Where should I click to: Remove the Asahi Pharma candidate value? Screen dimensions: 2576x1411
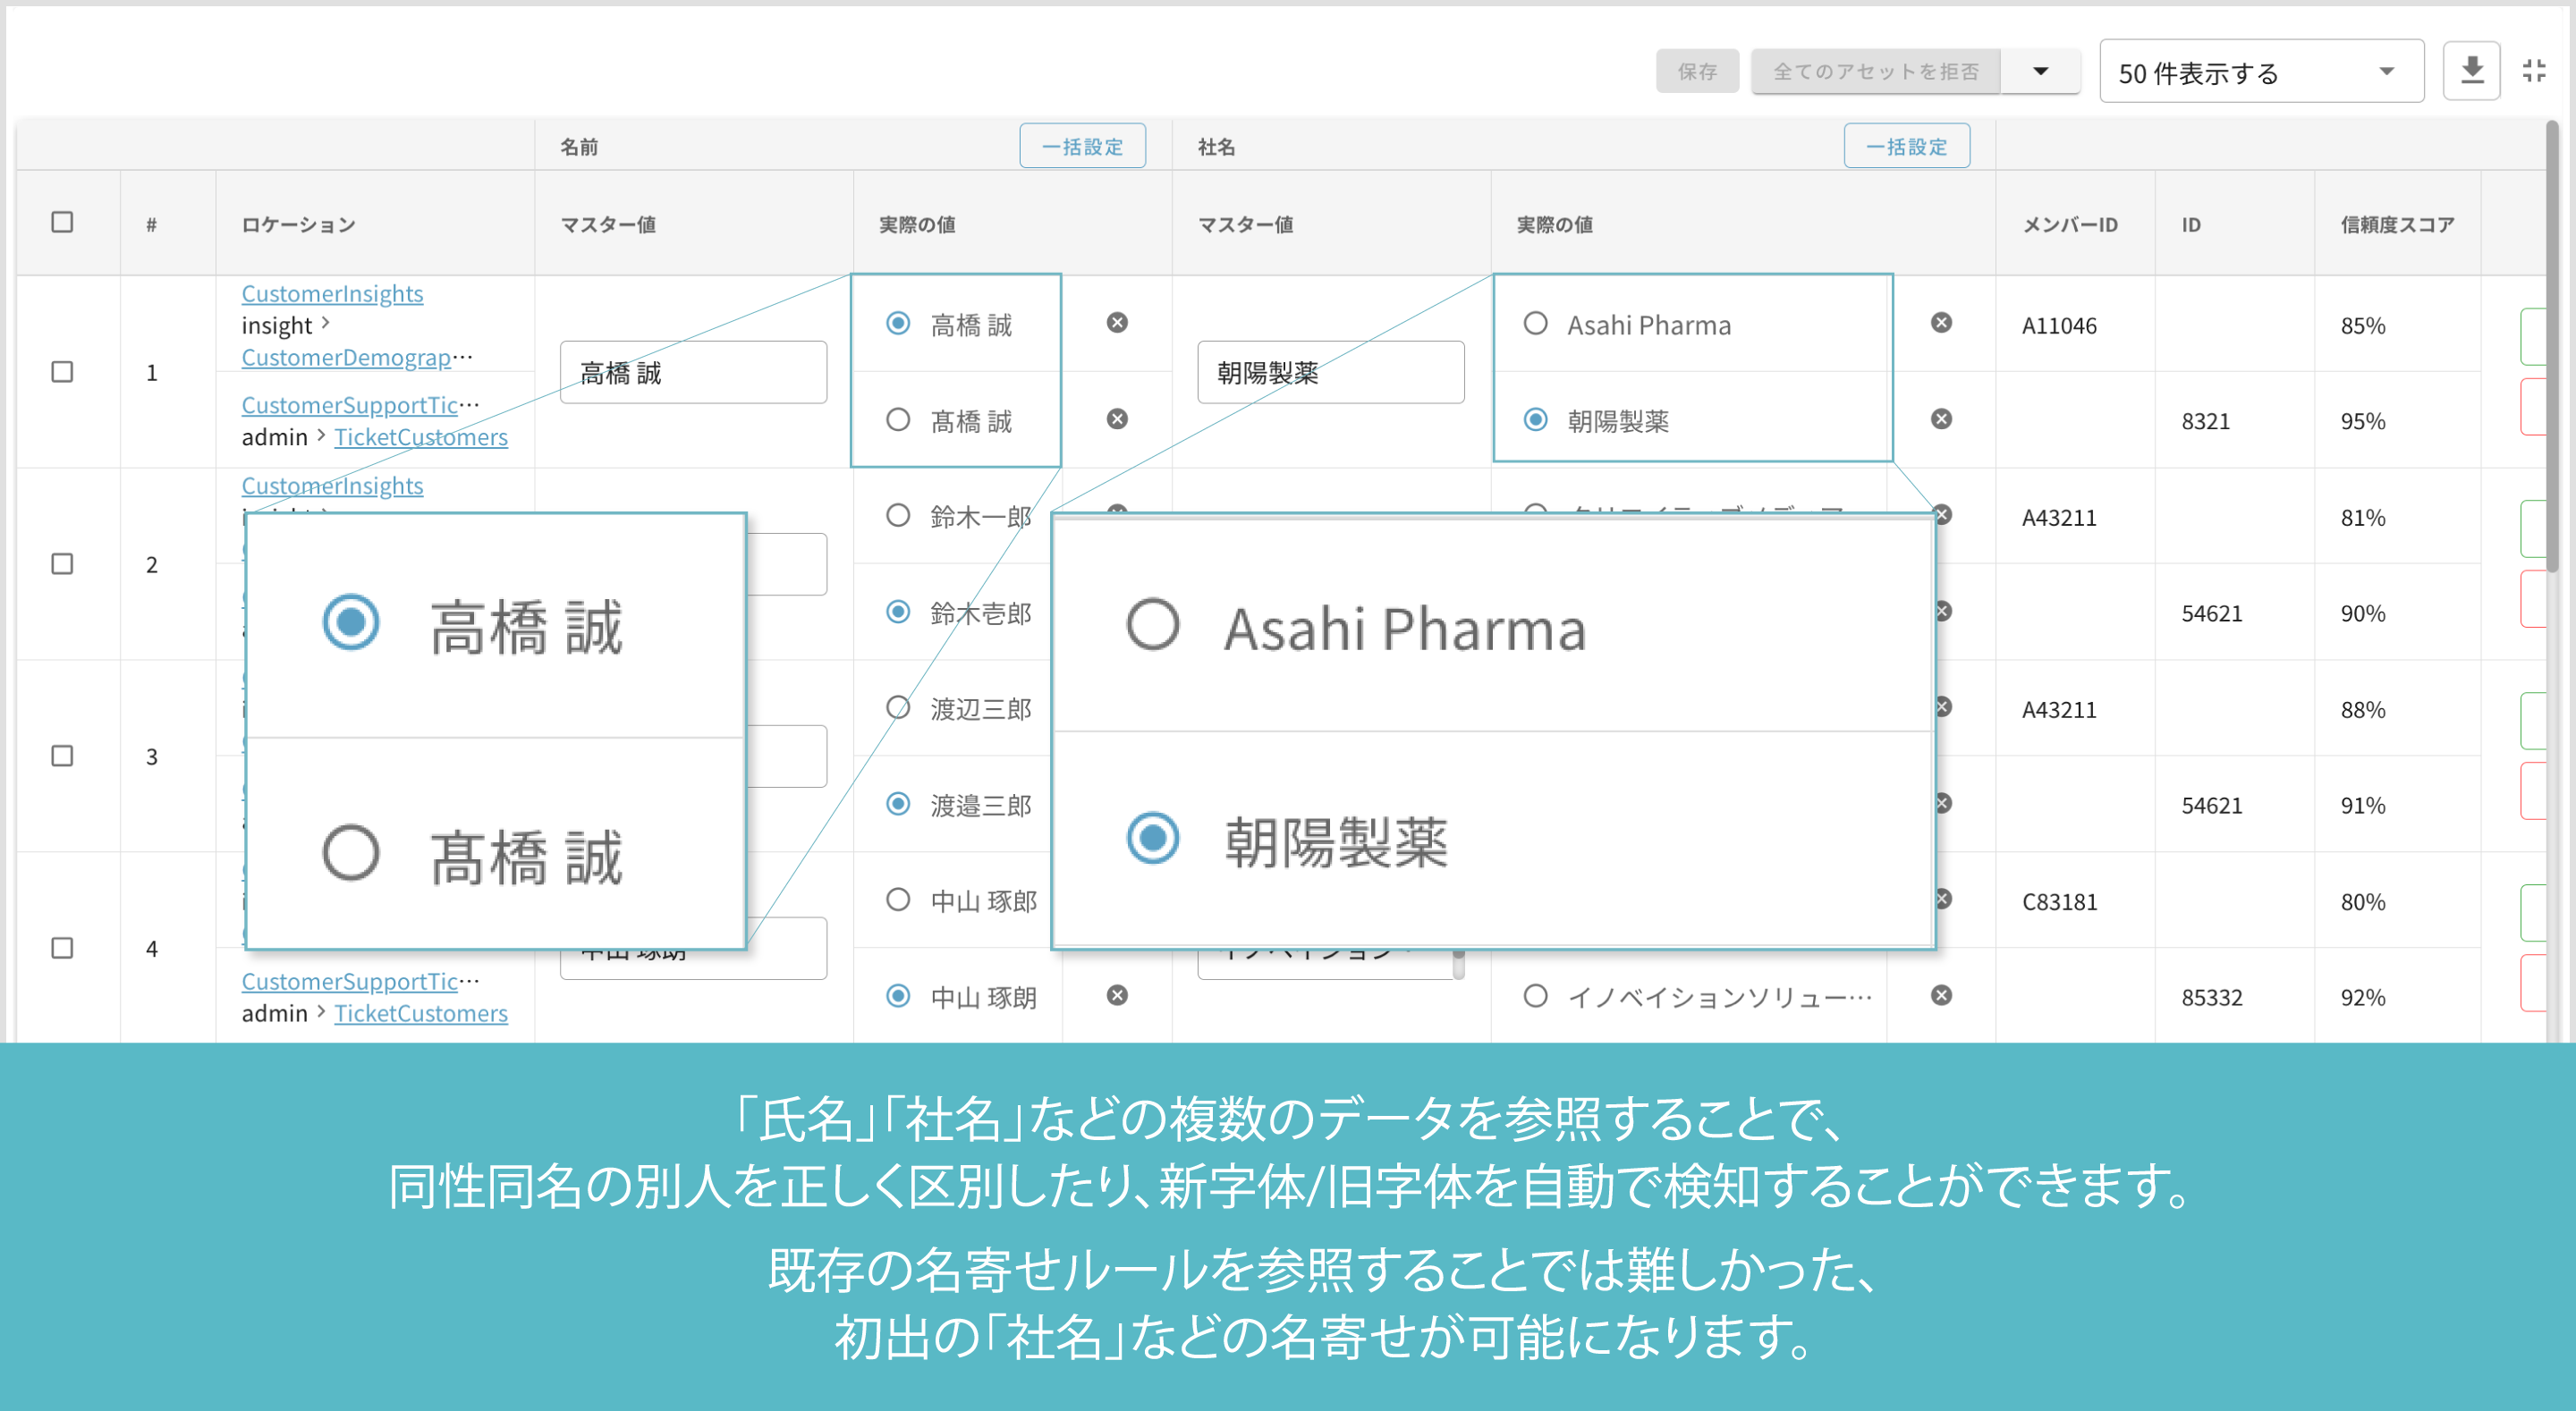(x=1941, y=322)
